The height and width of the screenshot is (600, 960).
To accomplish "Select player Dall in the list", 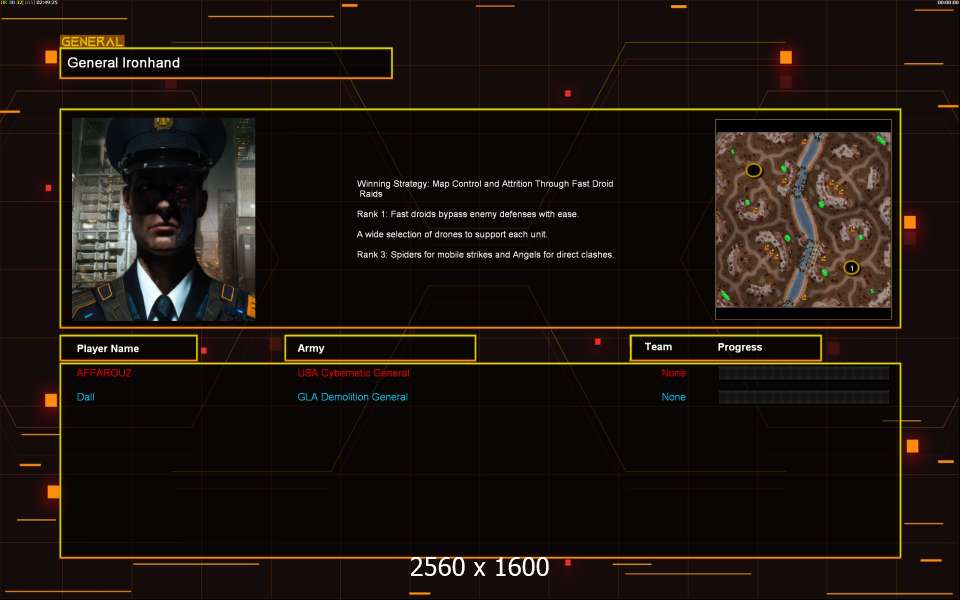I will pos(86,397).
